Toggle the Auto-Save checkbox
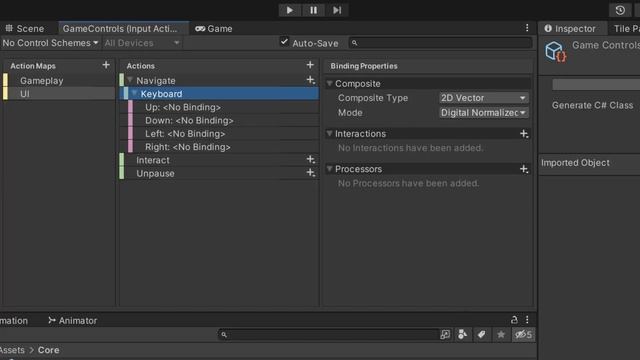 coord(284,42)
